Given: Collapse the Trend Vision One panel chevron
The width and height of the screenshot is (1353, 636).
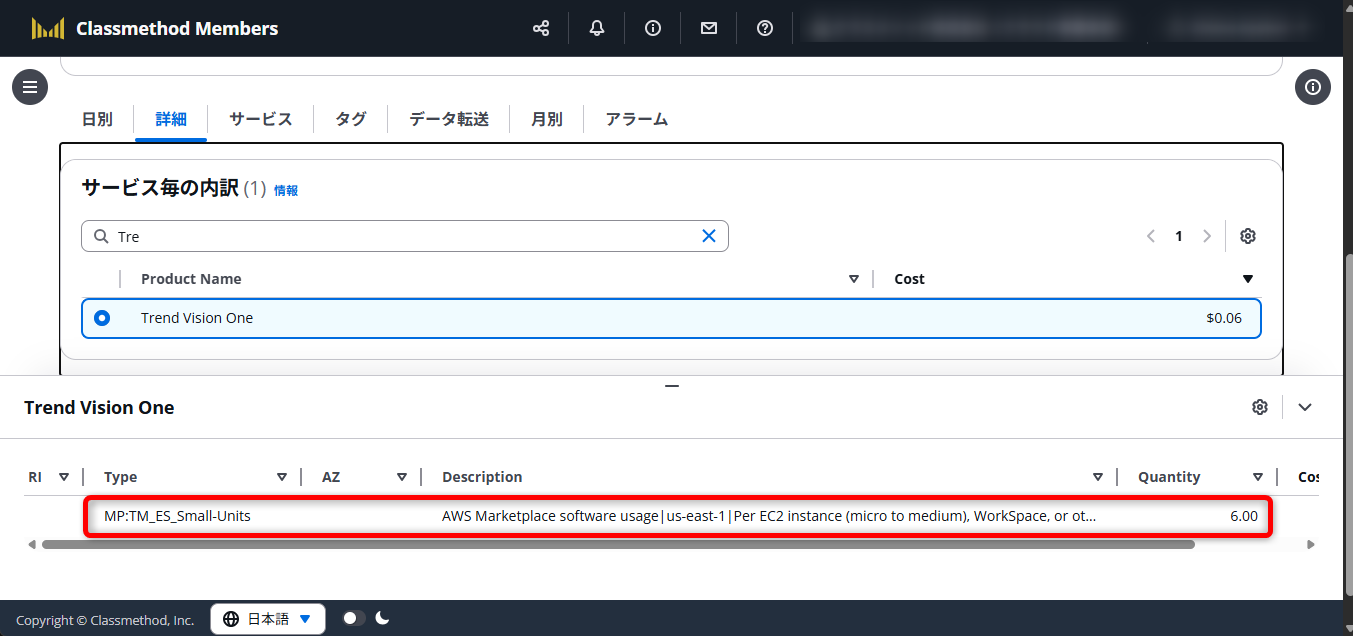Looking at the screenshot, I should point(1305,407).
